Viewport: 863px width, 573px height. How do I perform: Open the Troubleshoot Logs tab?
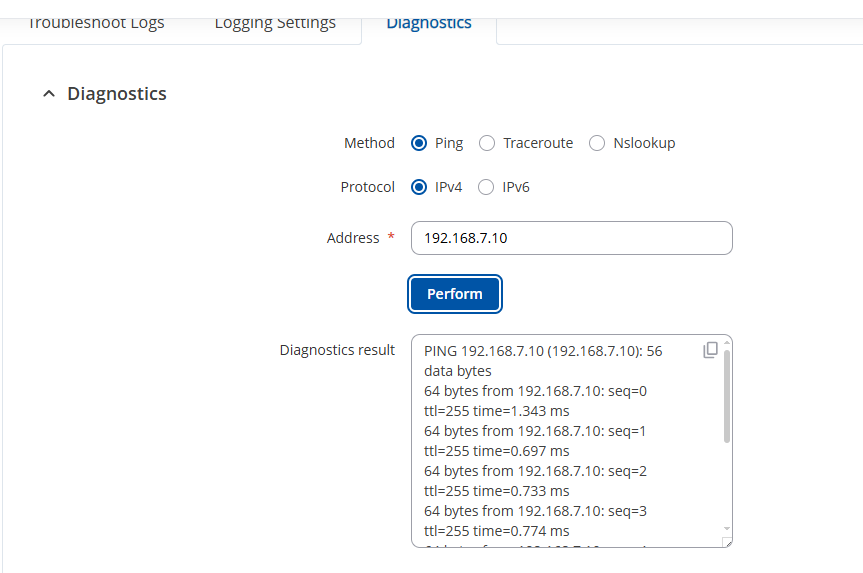point(96,23)
